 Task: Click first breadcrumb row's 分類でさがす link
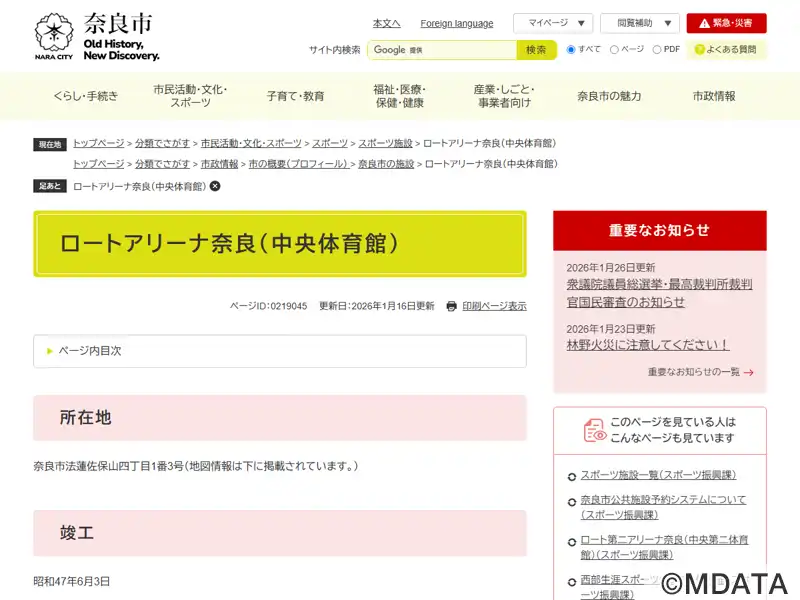click(162, 143)
